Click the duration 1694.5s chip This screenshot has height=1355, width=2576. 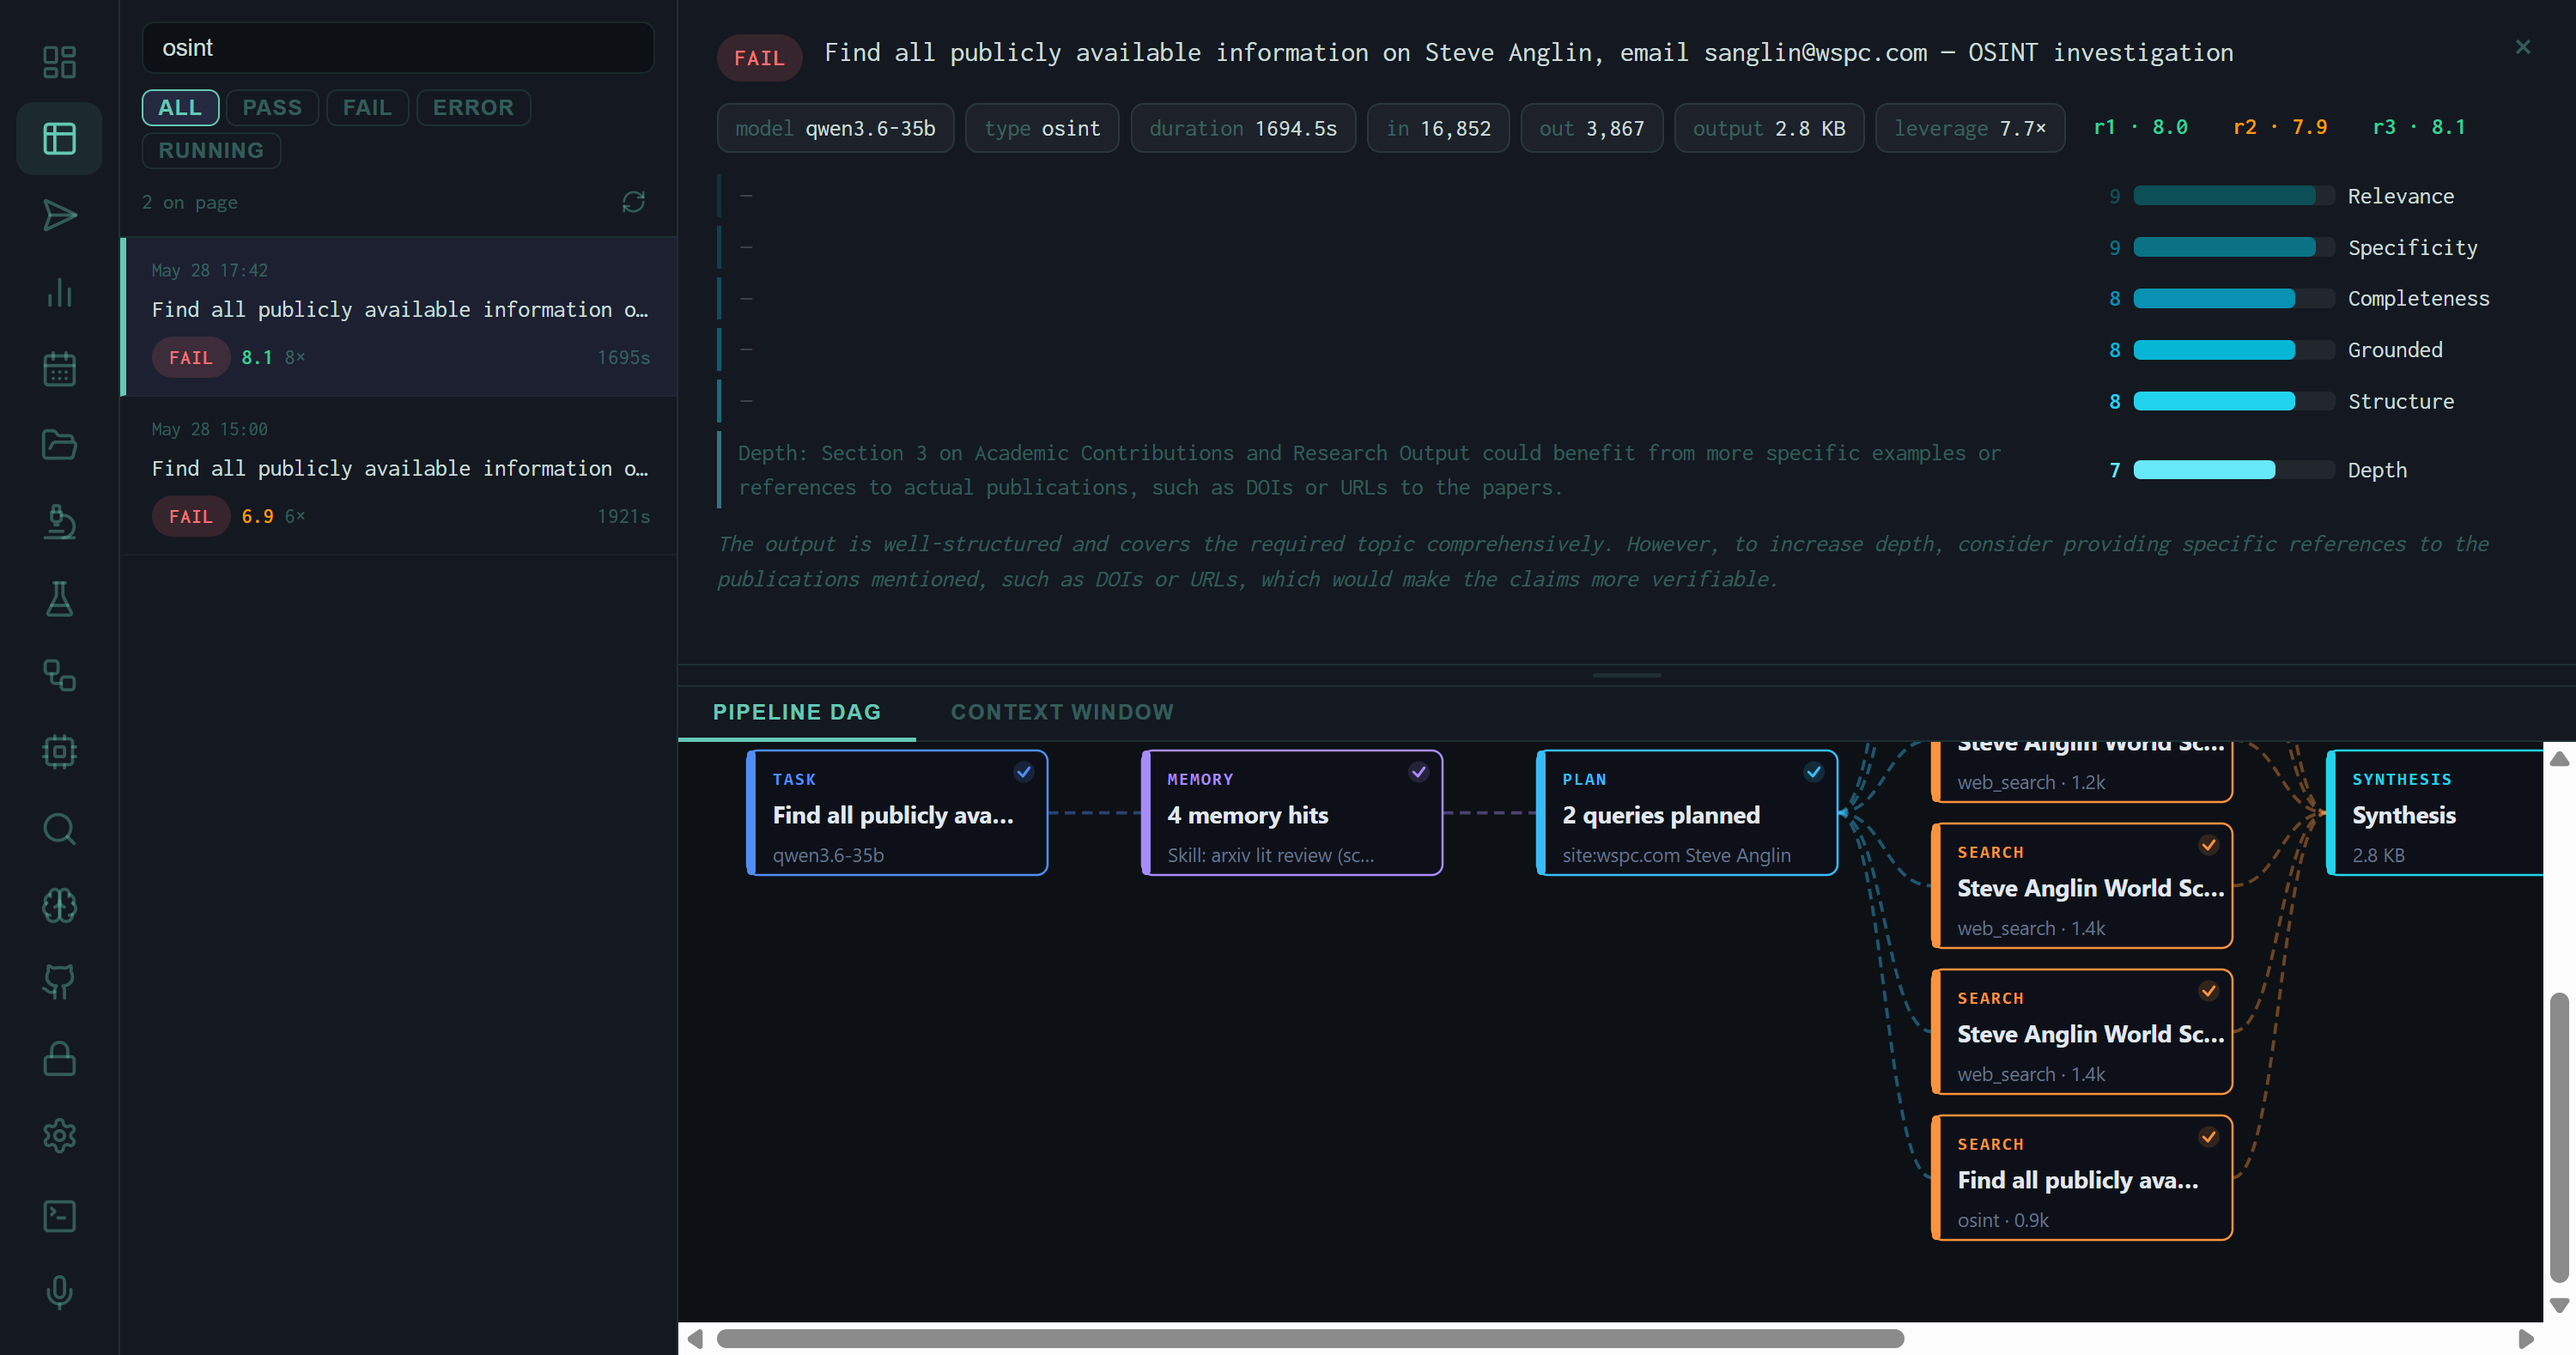(x=1243, y=128)
